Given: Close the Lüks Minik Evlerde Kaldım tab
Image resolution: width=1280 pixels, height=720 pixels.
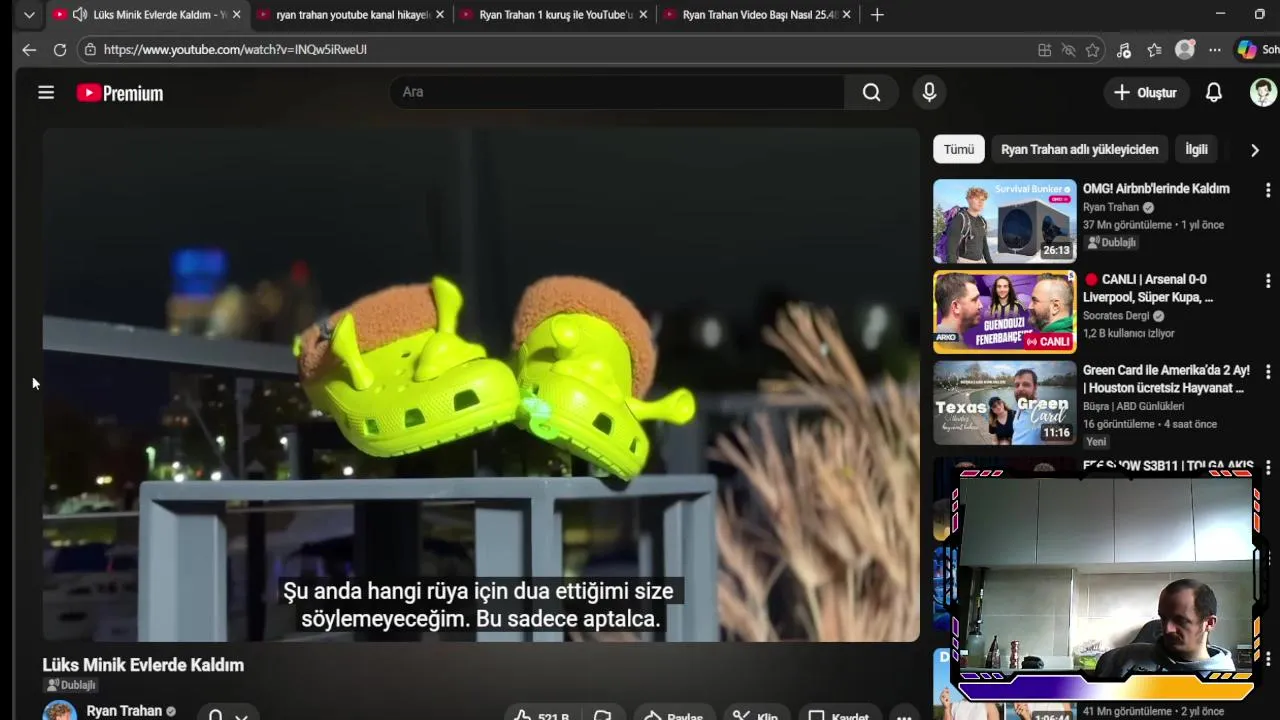Looking at the screenshot, I should 237,15.
